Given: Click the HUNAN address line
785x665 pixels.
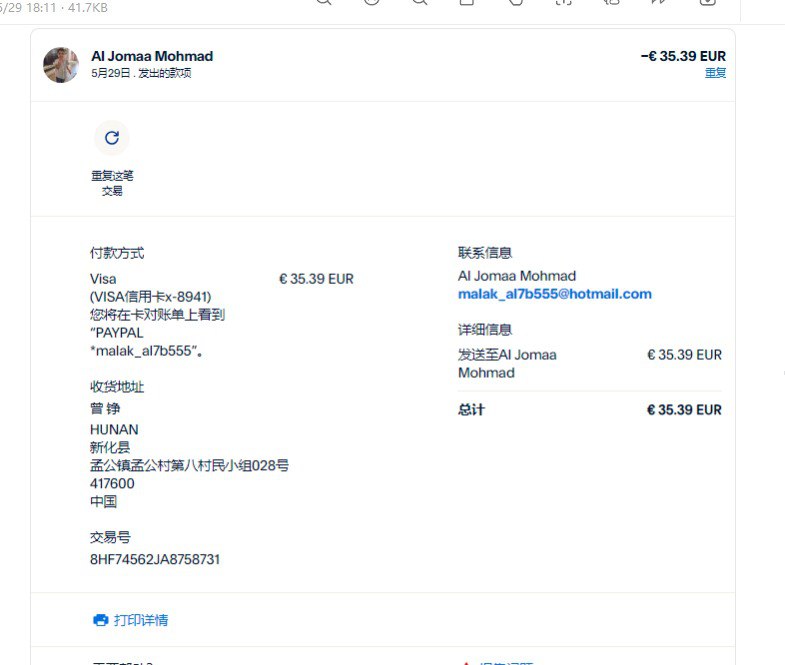Looking at the screenshot, I should [x=114, y=430].
